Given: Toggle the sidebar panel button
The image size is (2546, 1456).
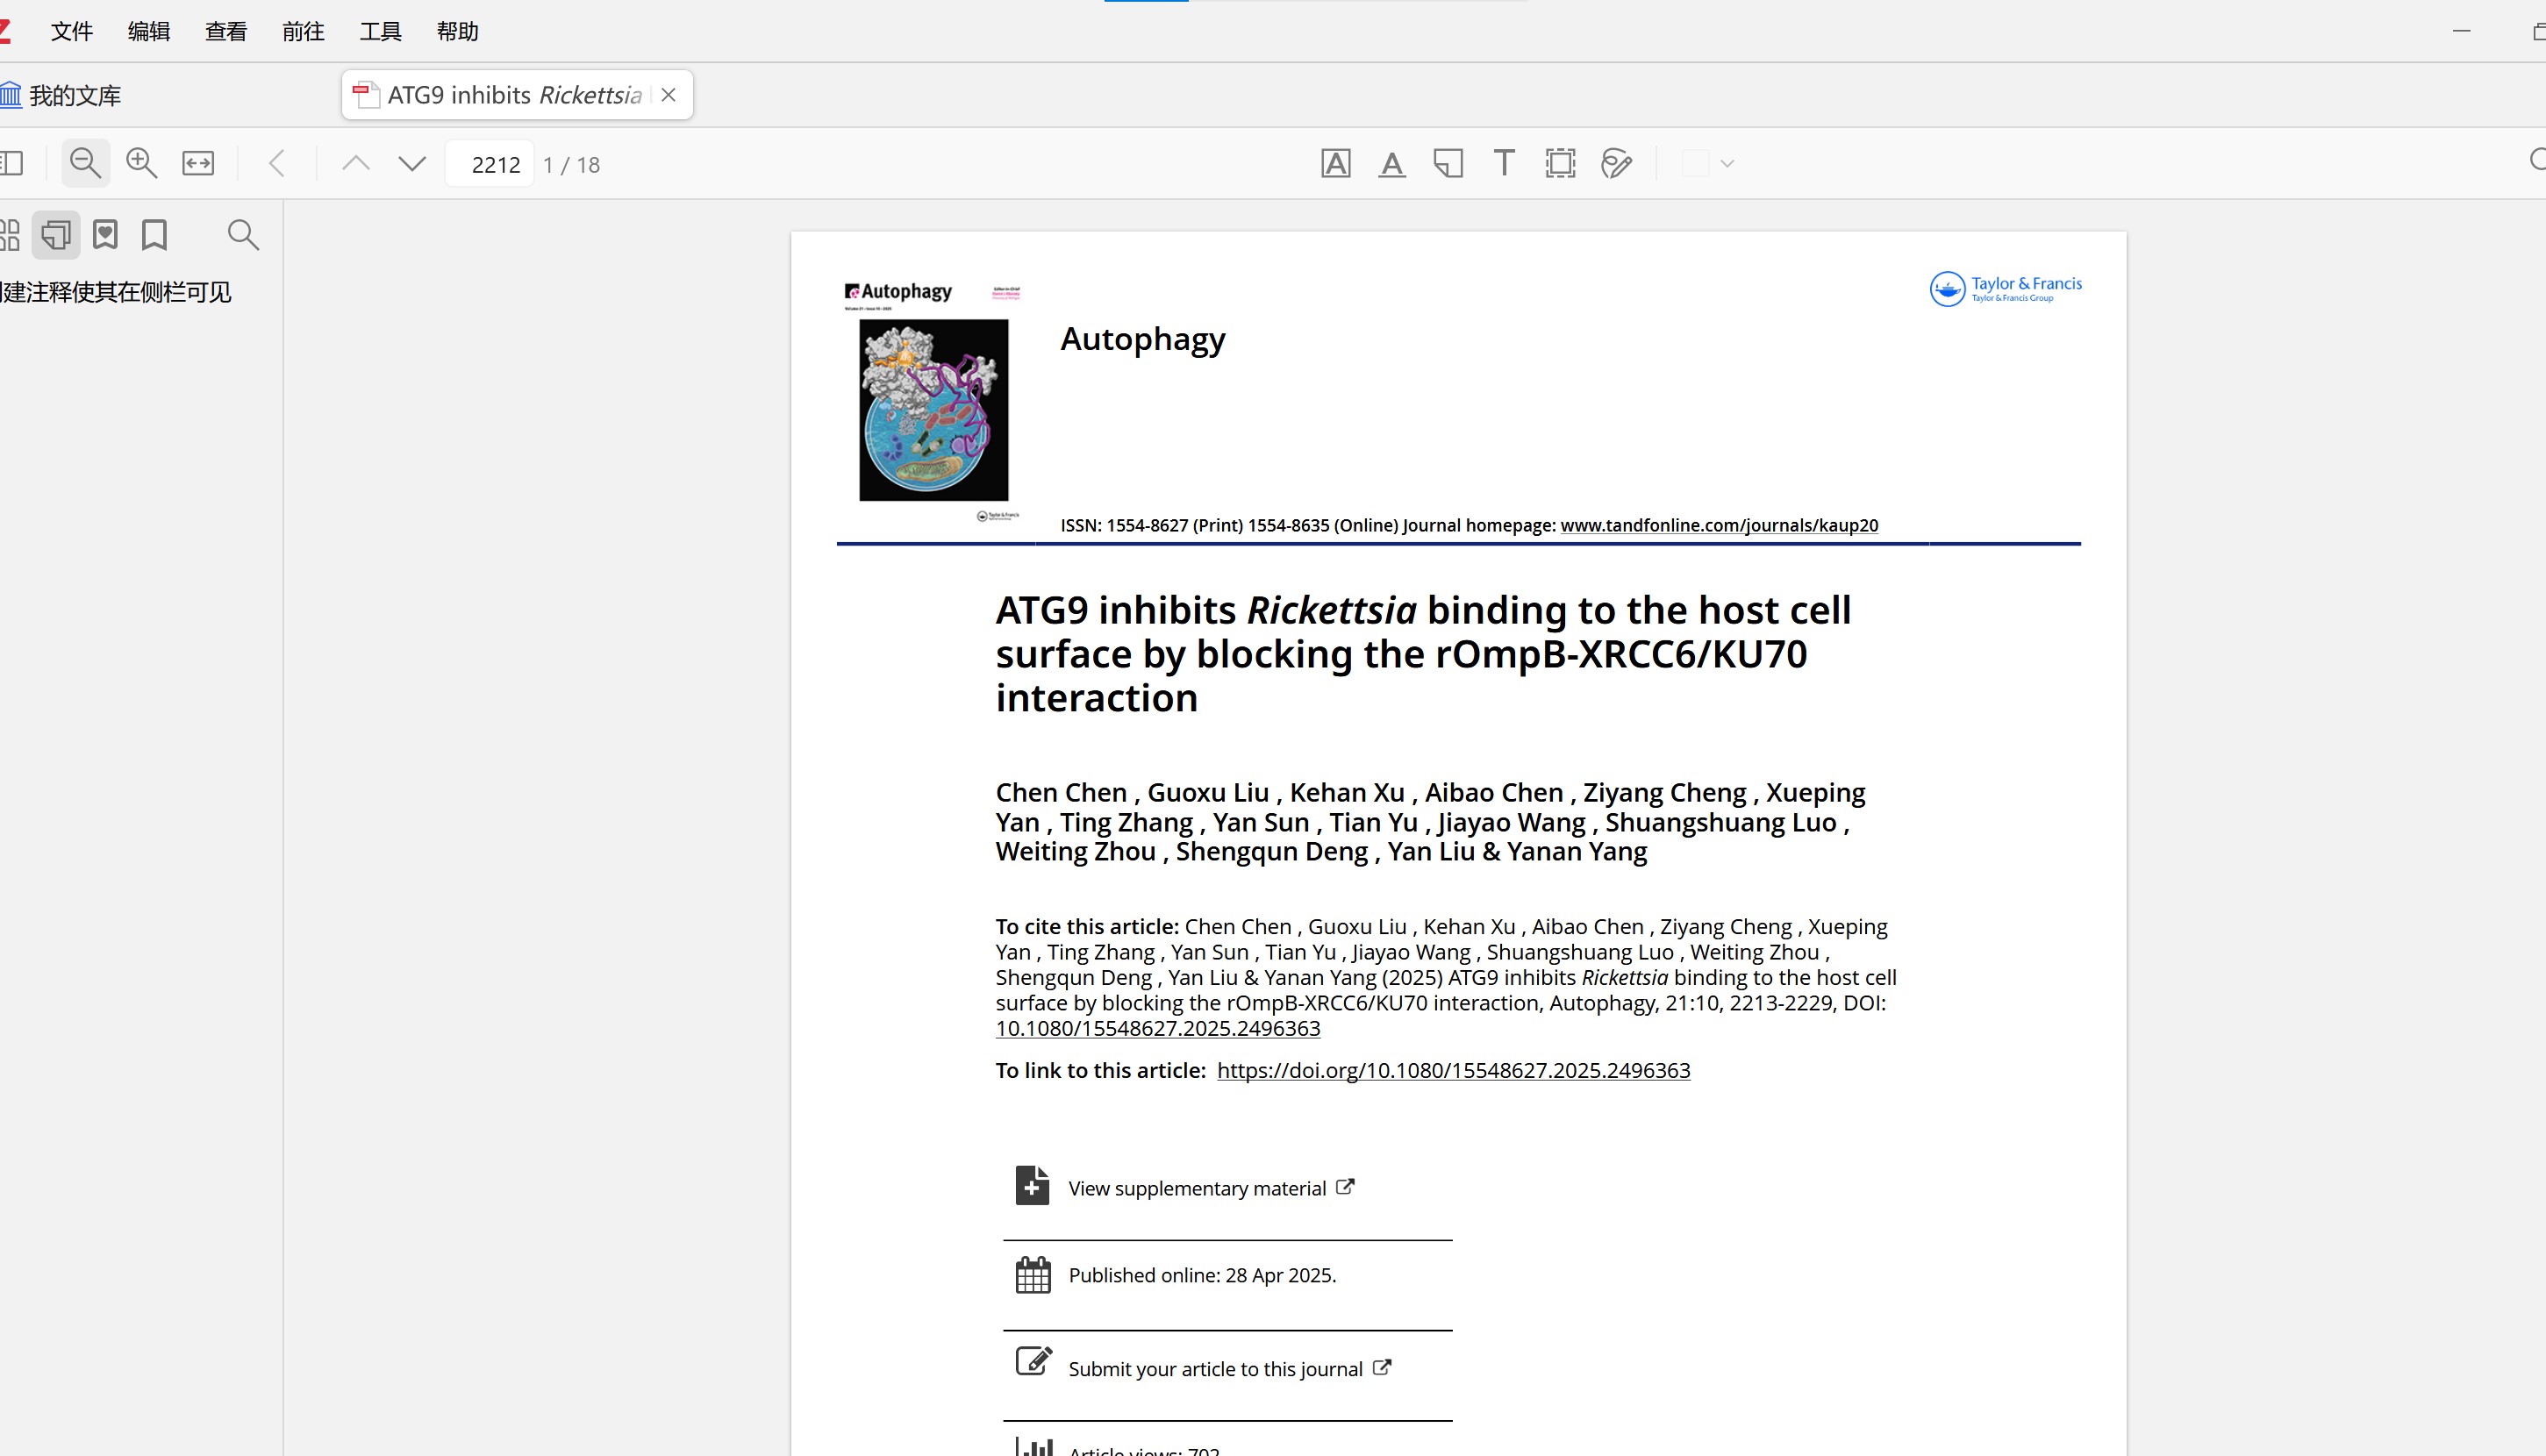Looking at the screenshot, I should pos(12,163).
